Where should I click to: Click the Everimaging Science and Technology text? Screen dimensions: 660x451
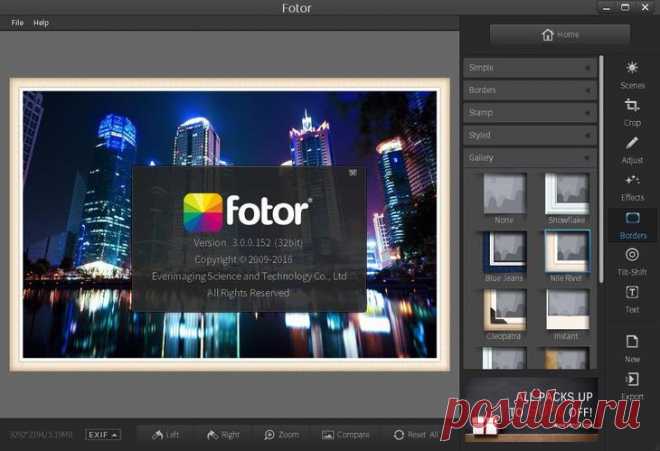point(249,276)
